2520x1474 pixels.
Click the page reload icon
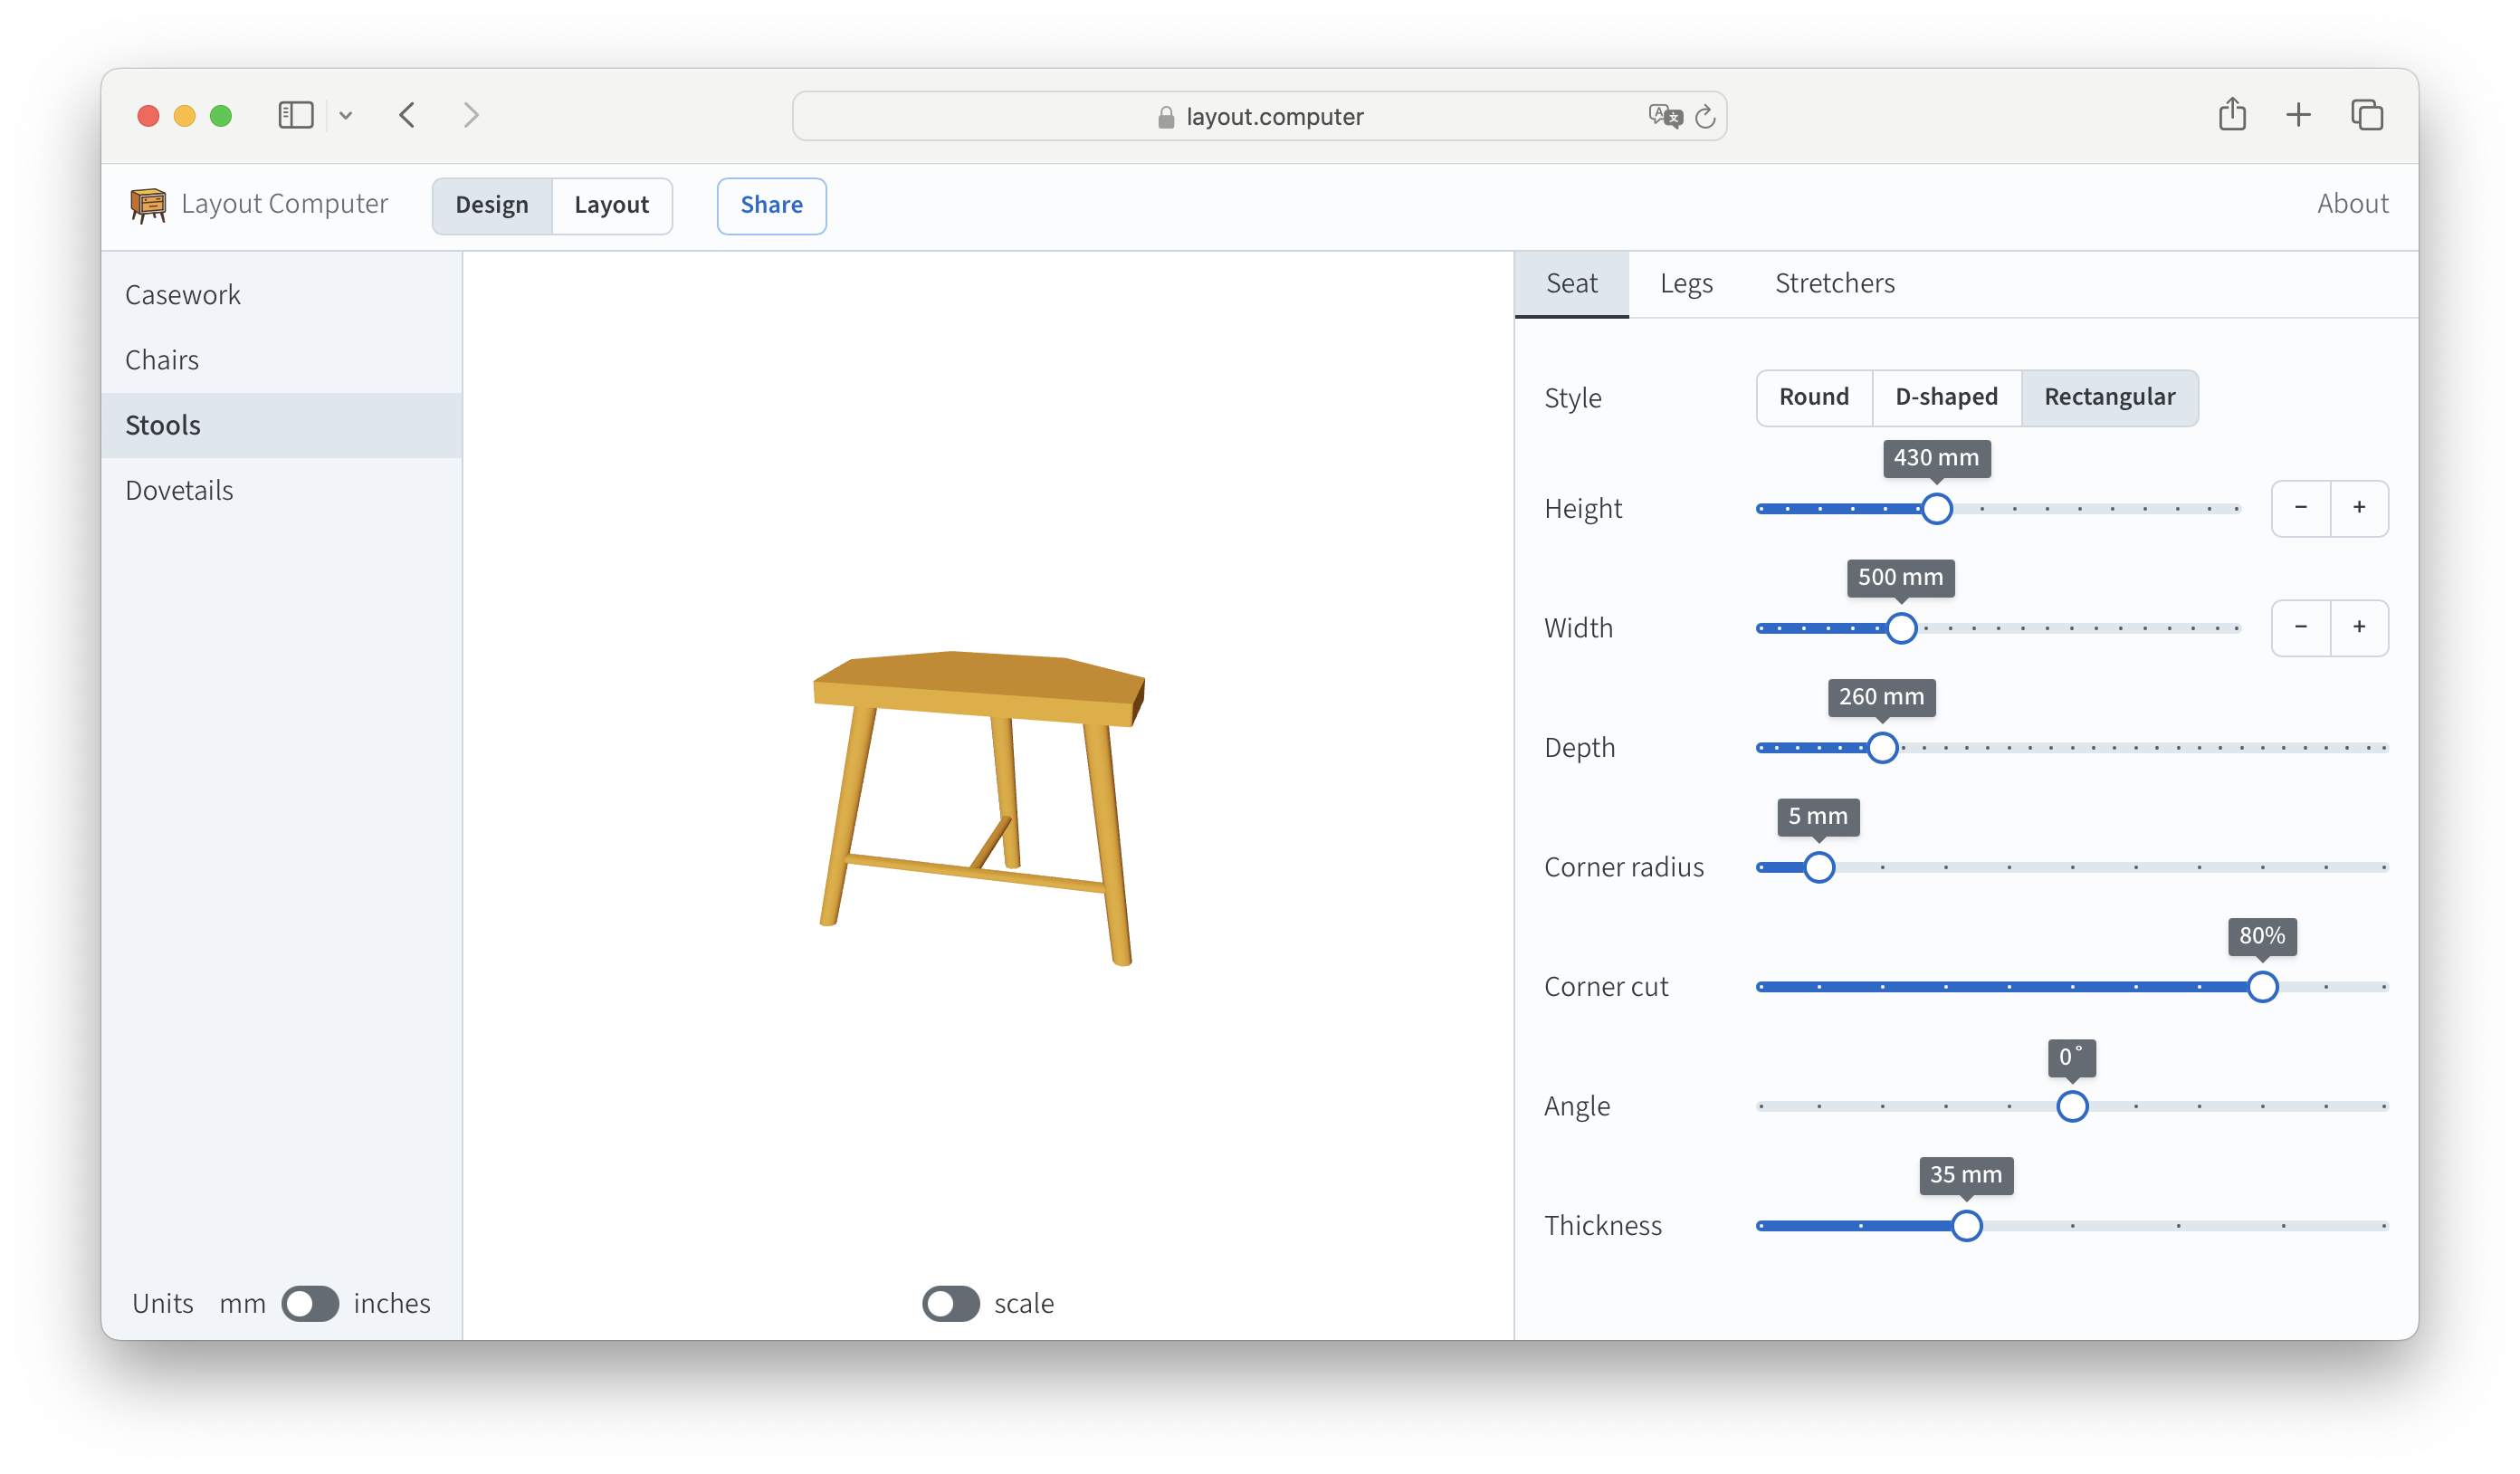(1705, 117)
